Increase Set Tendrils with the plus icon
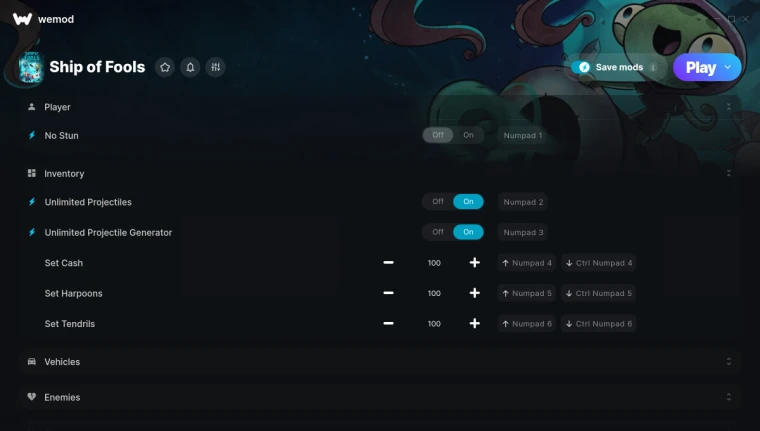Image resolution: width=760 pixels, height=431 pixels. [475, 323]
